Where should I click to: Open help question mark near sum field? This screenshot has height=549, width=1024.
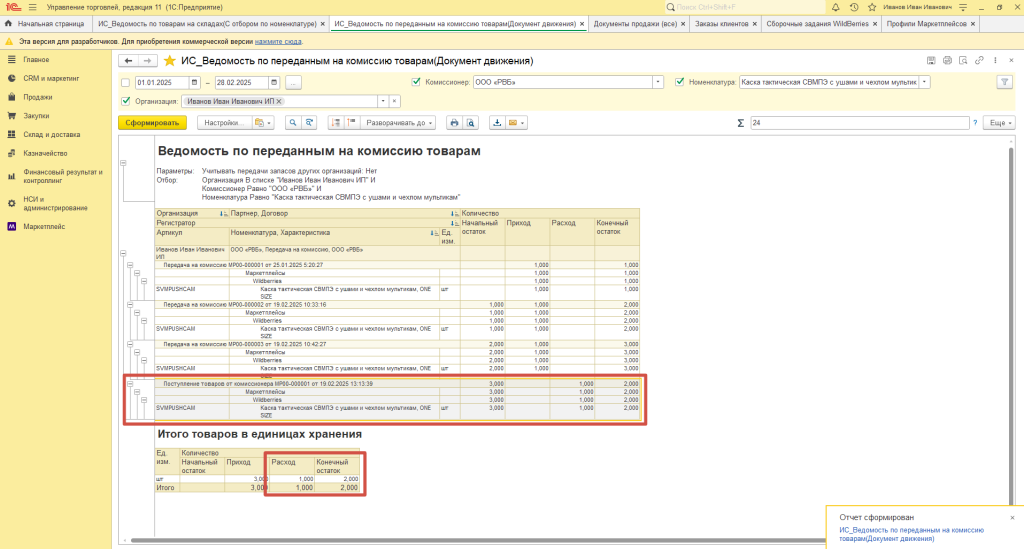[976, 123]
